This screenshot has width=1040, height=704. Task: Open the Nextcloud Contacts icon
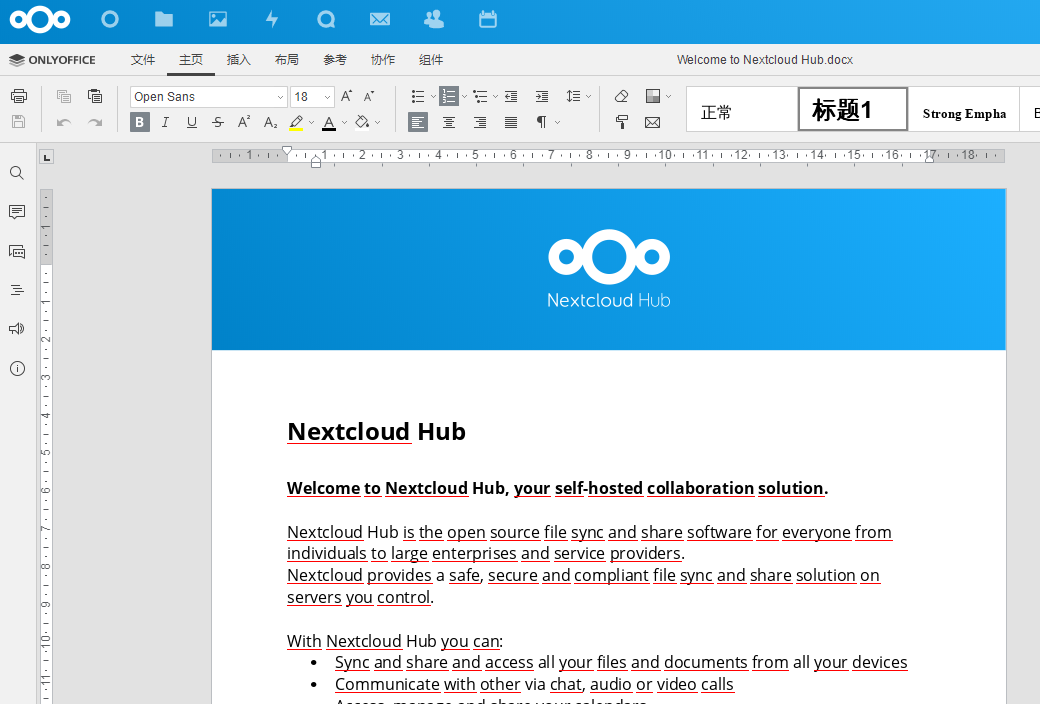pyautogui.click(x=434, y=19)
